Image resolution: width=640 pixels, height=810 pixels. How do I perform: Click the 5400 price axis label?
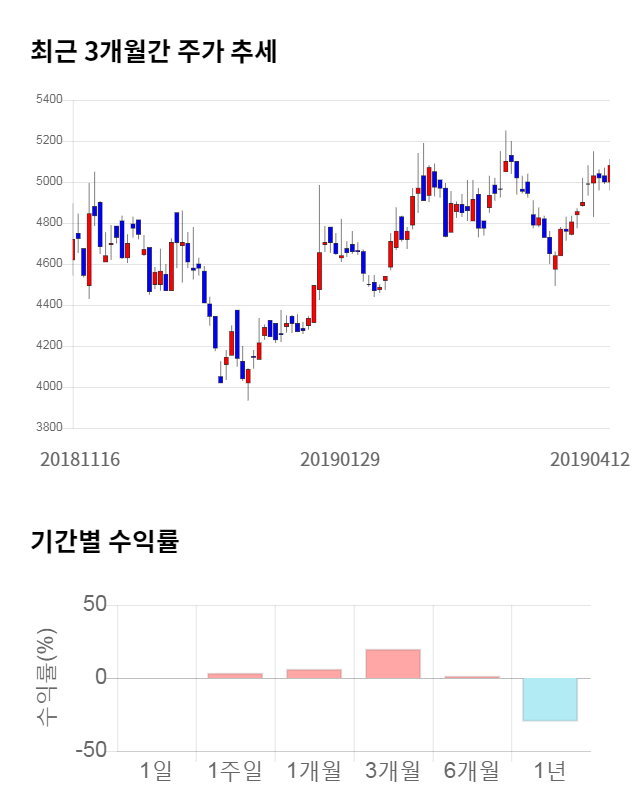[48, 100]
